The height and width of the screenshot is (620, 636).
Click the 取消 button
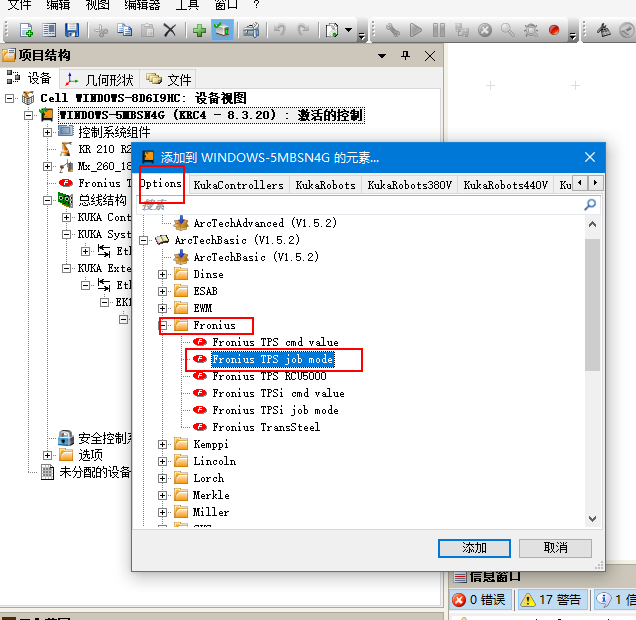[555, 548]
